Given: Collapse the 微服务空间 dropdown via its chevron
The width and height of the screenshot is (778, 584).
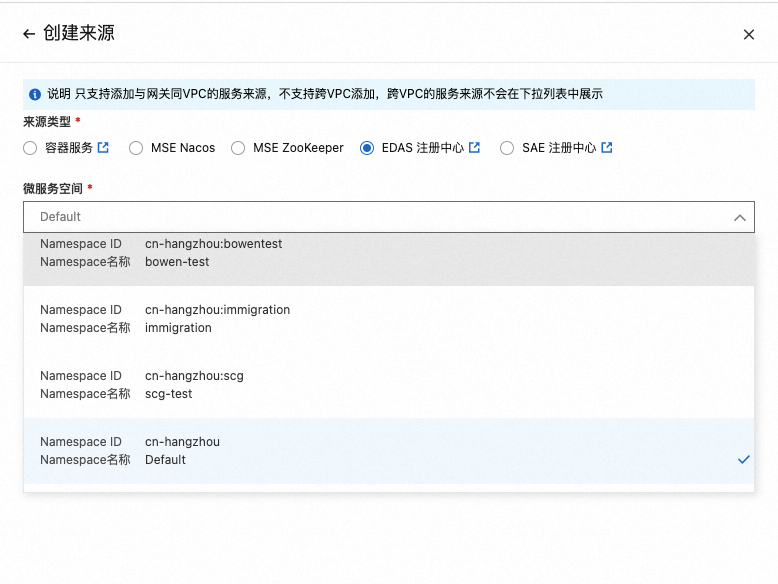Looking at the screenshot, I should coord(740,217).
